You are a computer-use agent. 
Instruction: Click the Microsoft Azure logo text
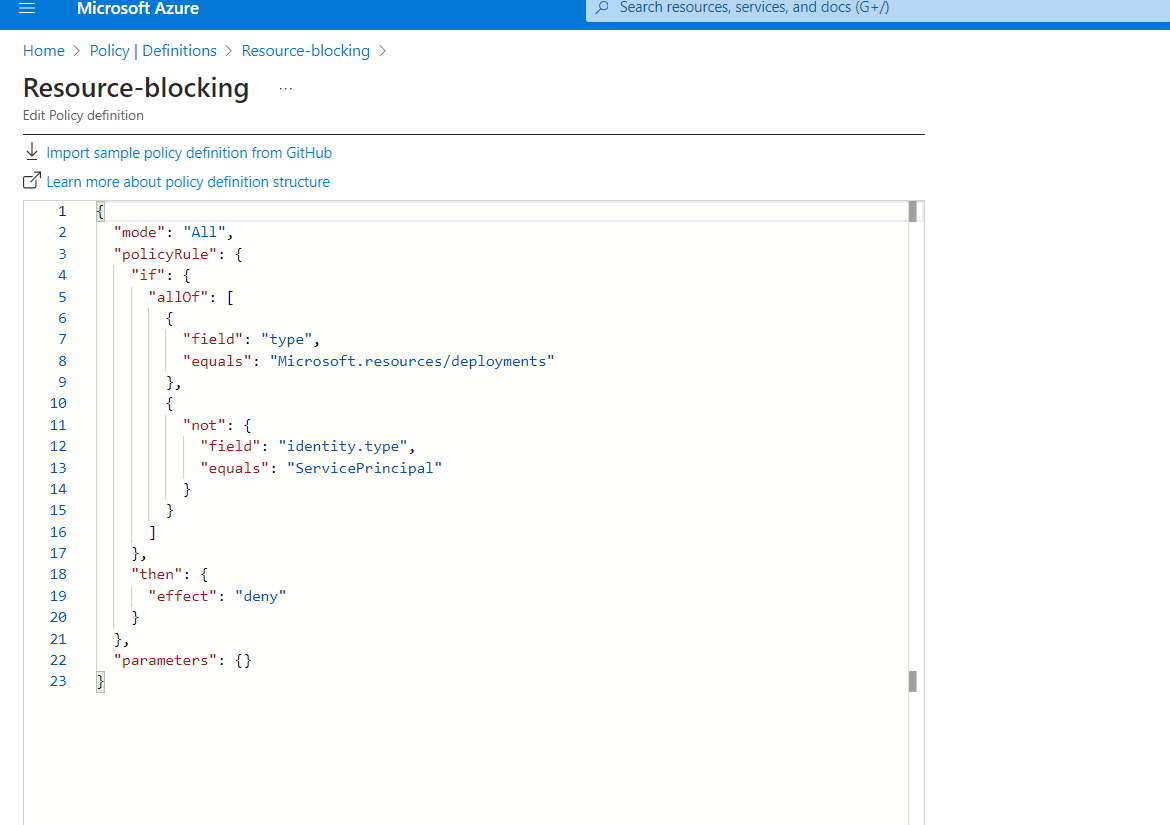point(138,9)
